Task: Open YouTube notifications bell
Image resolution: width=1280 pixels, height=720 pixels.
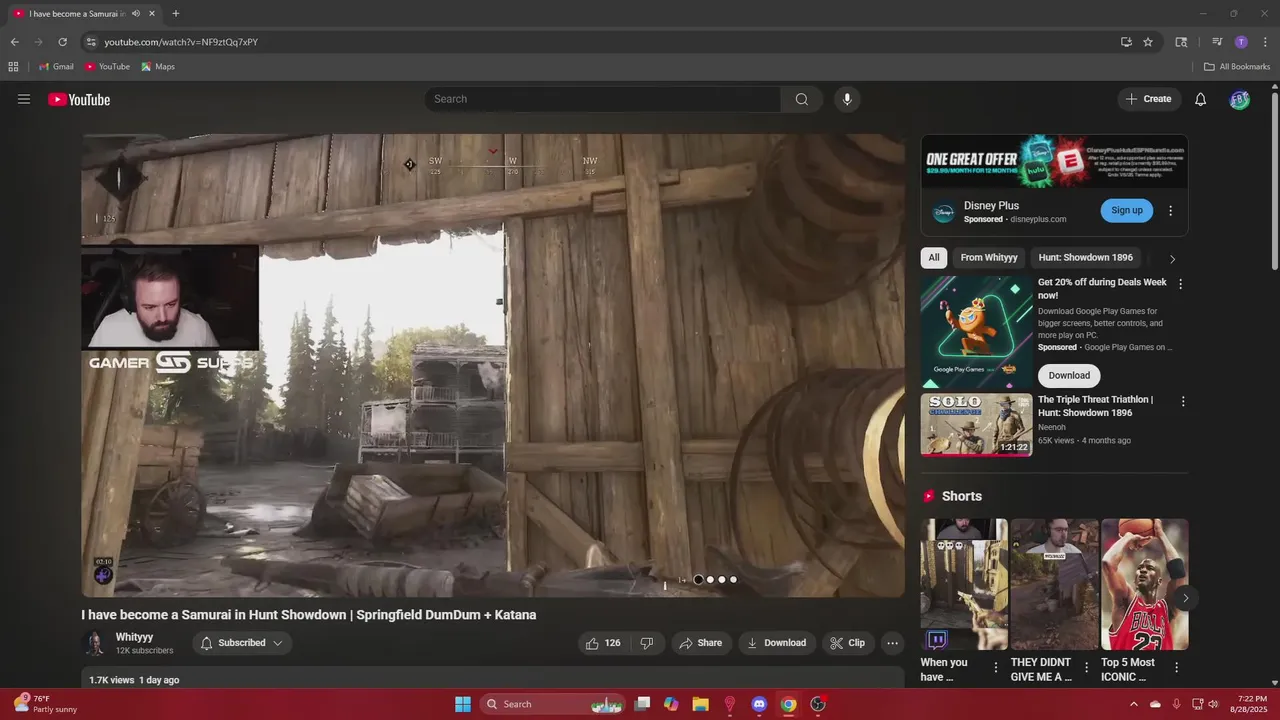Action: coord(1201,99)
